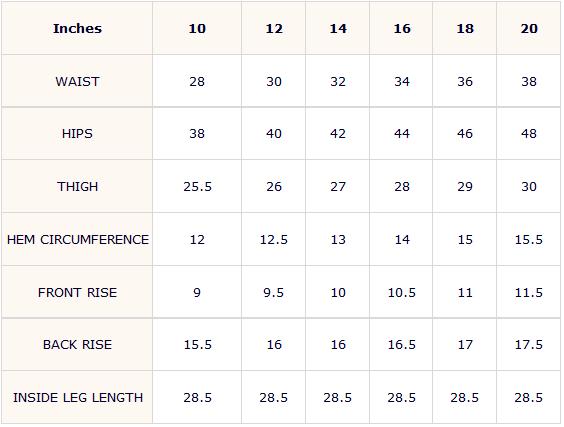Click the thigh value 25.5
Image resolution: width=564 pixels, height=427 pixels.
tap(197, 187)
